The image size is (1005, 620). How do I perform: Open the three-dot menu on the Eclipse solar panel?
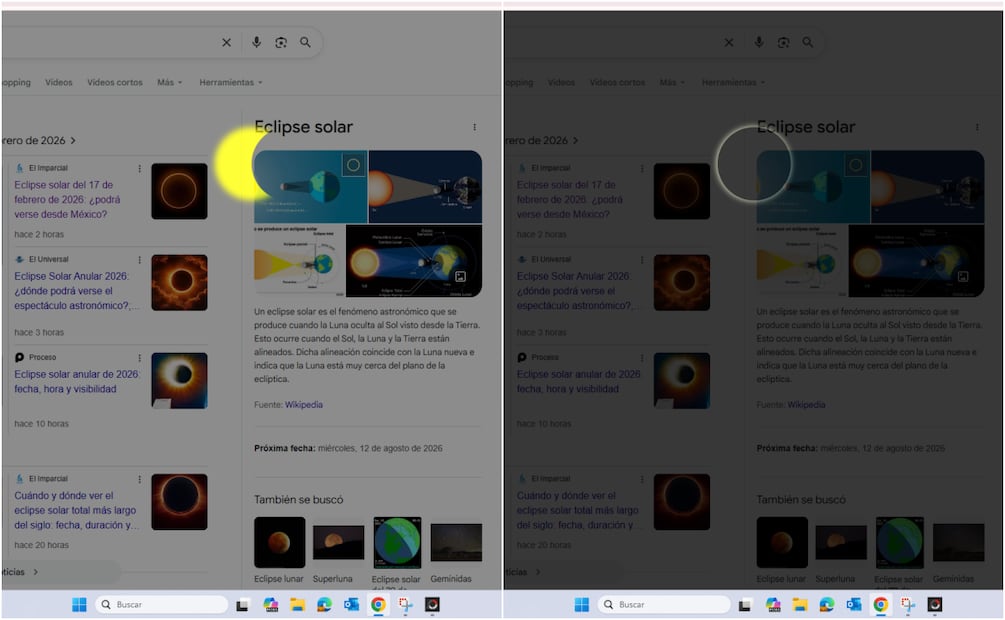[x=475, y=127]
